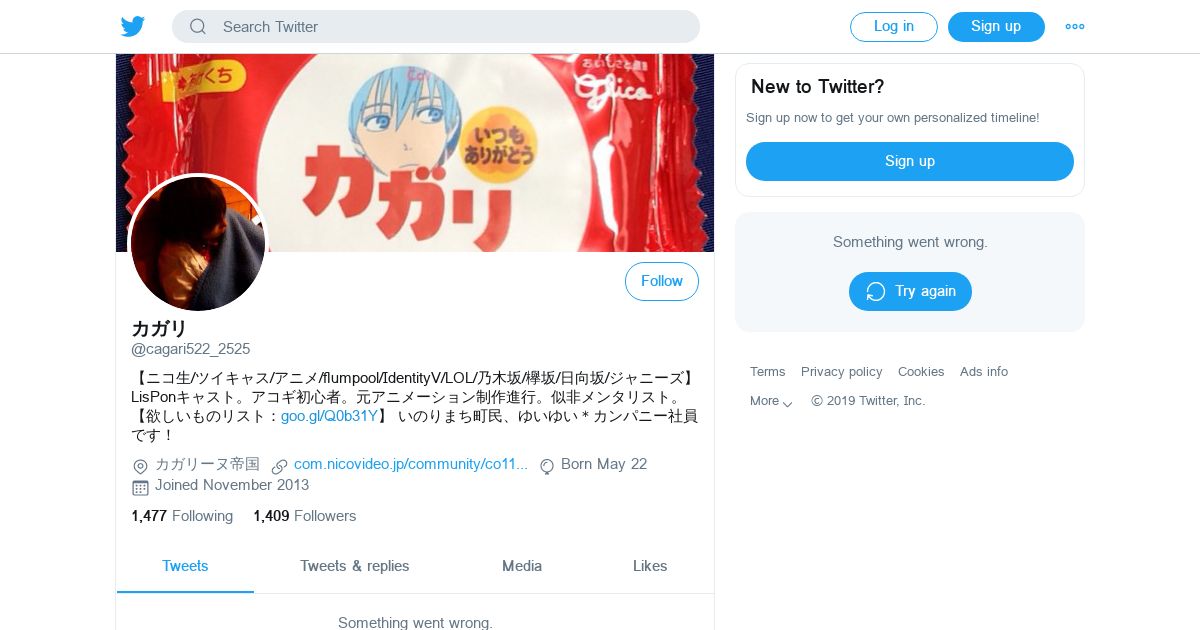Click the search magnifier icon

tap(198, 27)
